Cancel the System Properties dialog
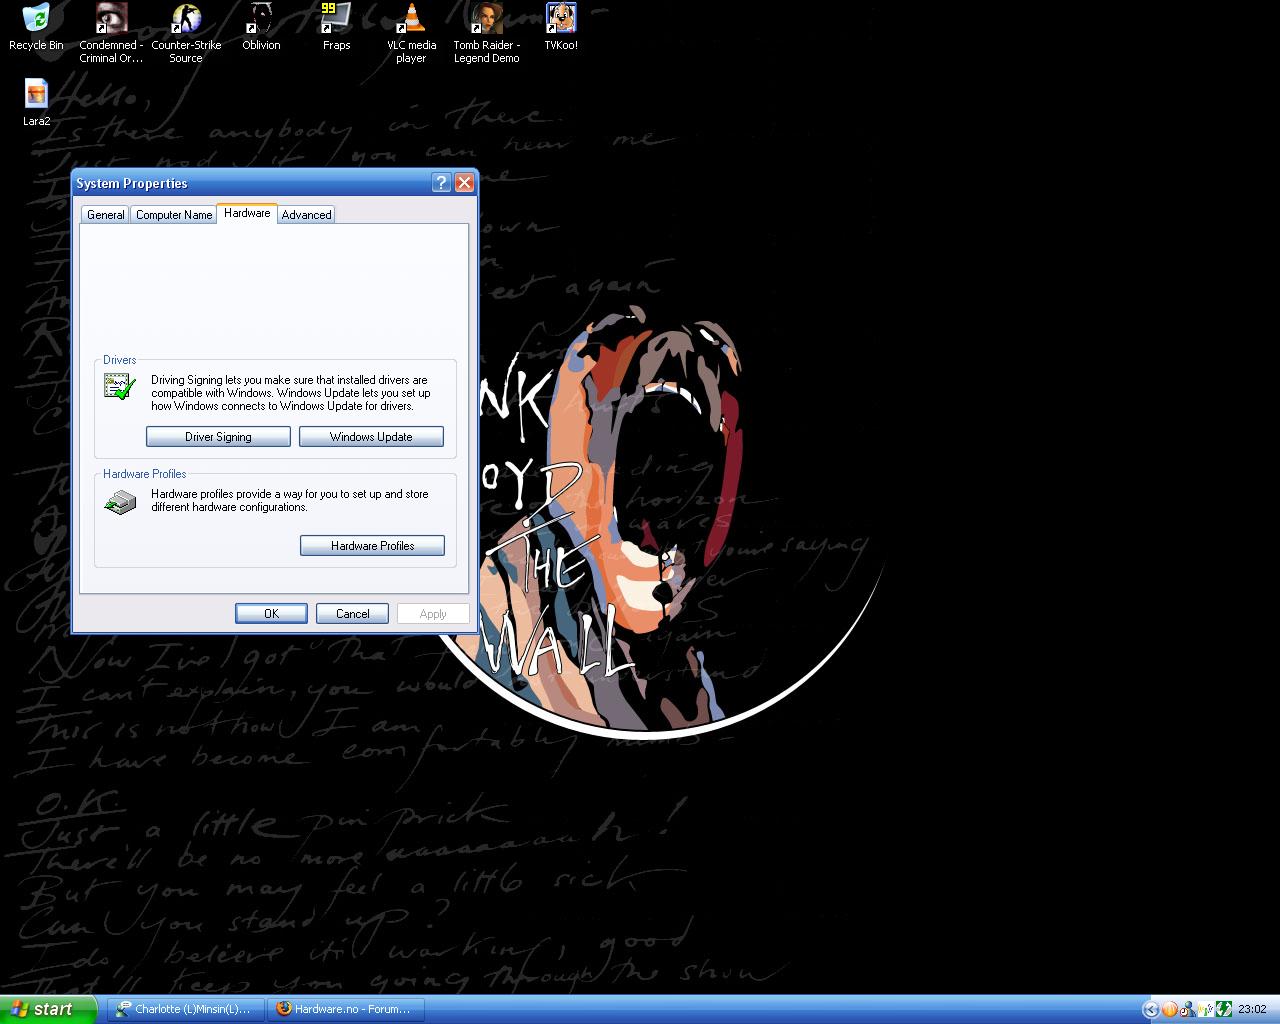Image resolution: width=1280 pixels, height=1024 pixels. point(352,613)
